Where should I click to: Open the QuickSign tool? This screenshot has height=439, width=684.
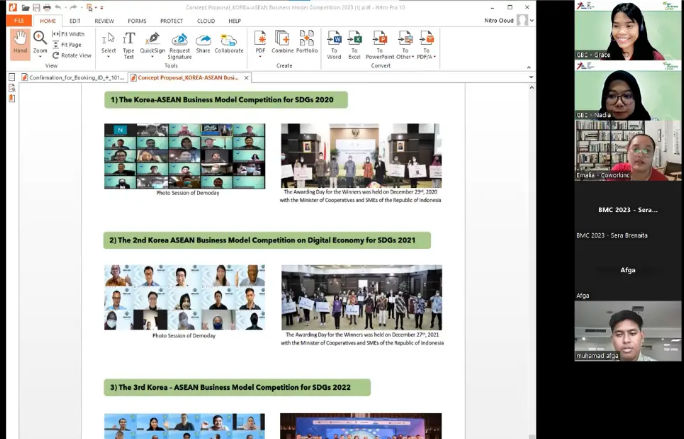point(153,42)
